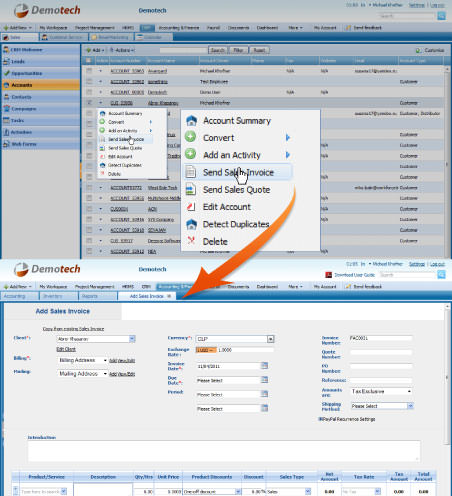
Task: Tick the checkbox for row ACCOUNT_00003
Action: [x=89, y=92]
